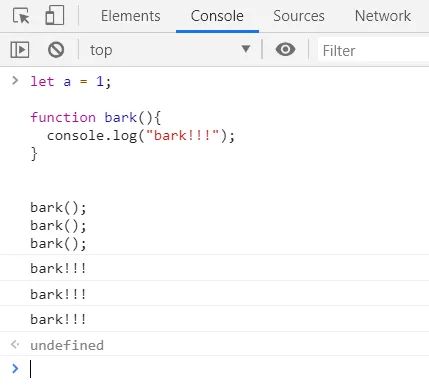The height and width of the screenshot is (386, 429).
Task: Click the 'function bark(){' code line
Action: pyautogui.click(x=96, y=117)
